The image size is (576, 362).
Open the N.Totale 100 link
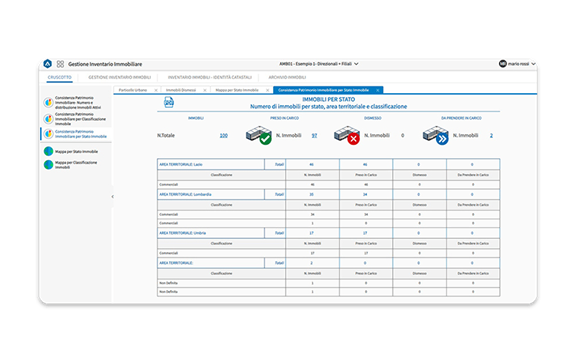pos(224,136)
